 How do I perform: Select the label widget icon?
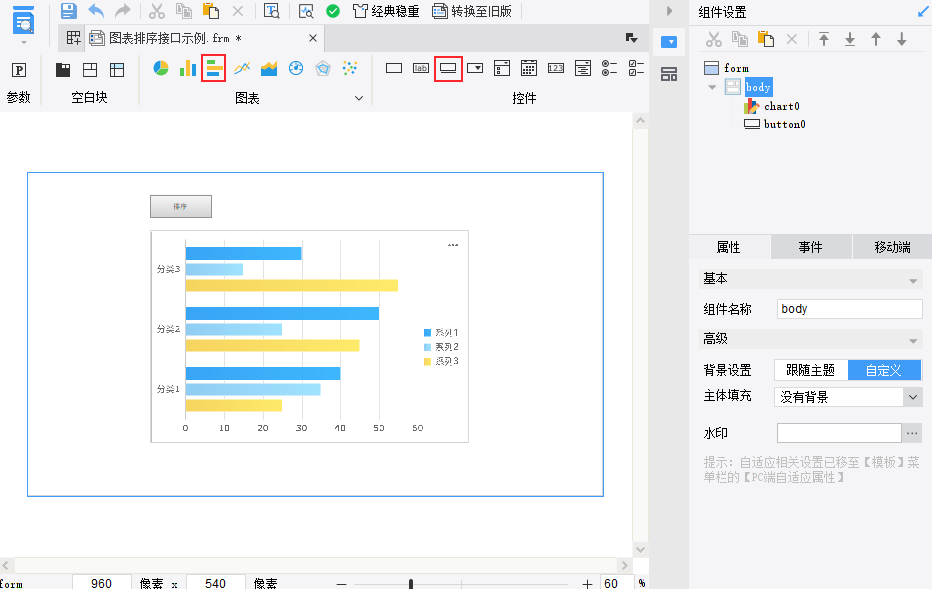point(421,68)
